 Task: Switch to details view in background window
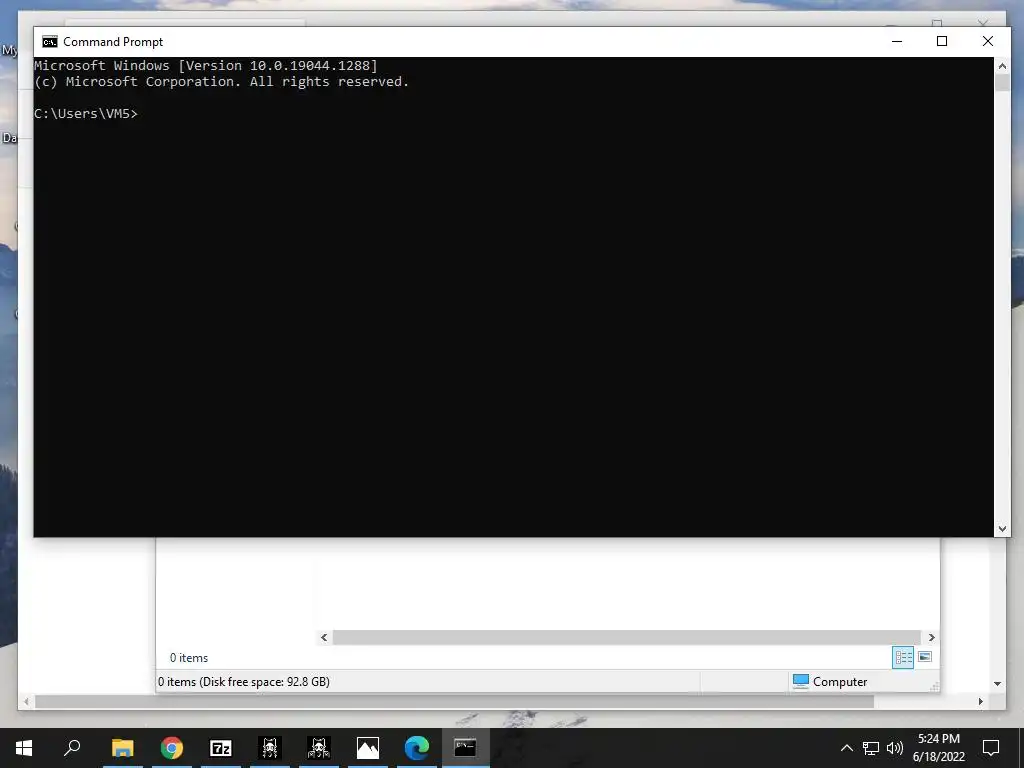coord(903,657)
